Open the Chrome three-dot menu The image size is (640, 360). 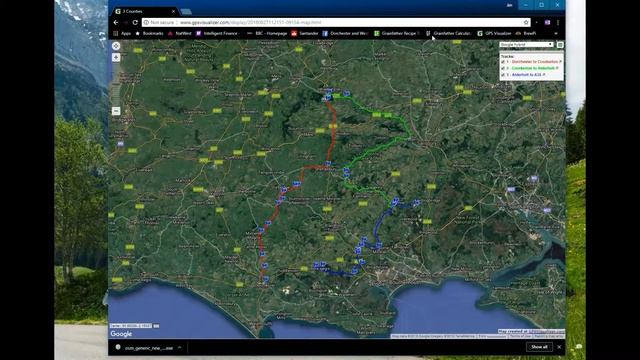click(x=558, y=22)
